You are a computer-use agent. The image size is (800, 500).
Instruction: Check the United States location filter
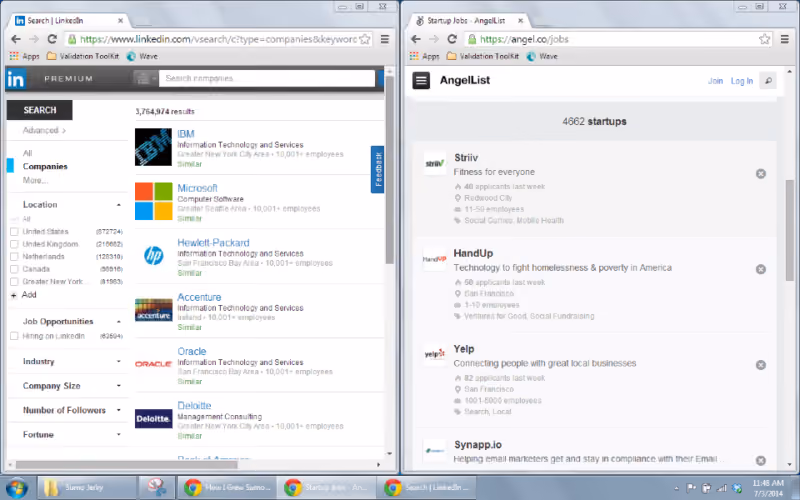click(14, 232)
